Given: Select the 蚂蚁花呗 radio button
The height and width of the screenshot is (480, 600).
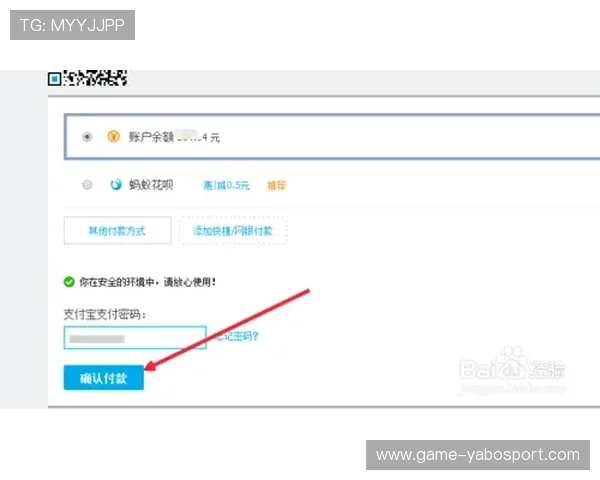Looking at the screenshot, I should coord(87,185).
